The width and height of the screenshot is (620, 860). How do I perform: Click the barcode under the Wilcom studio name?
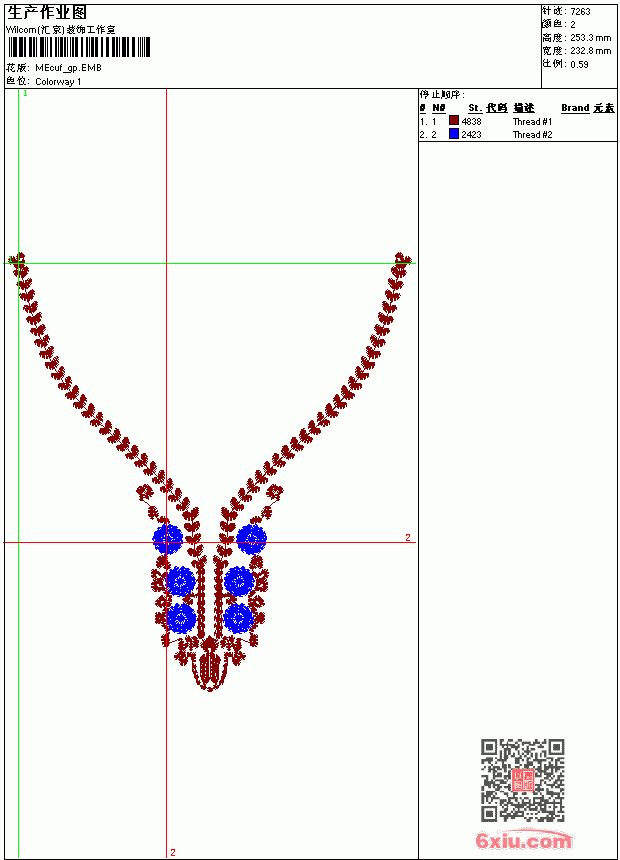78,47
